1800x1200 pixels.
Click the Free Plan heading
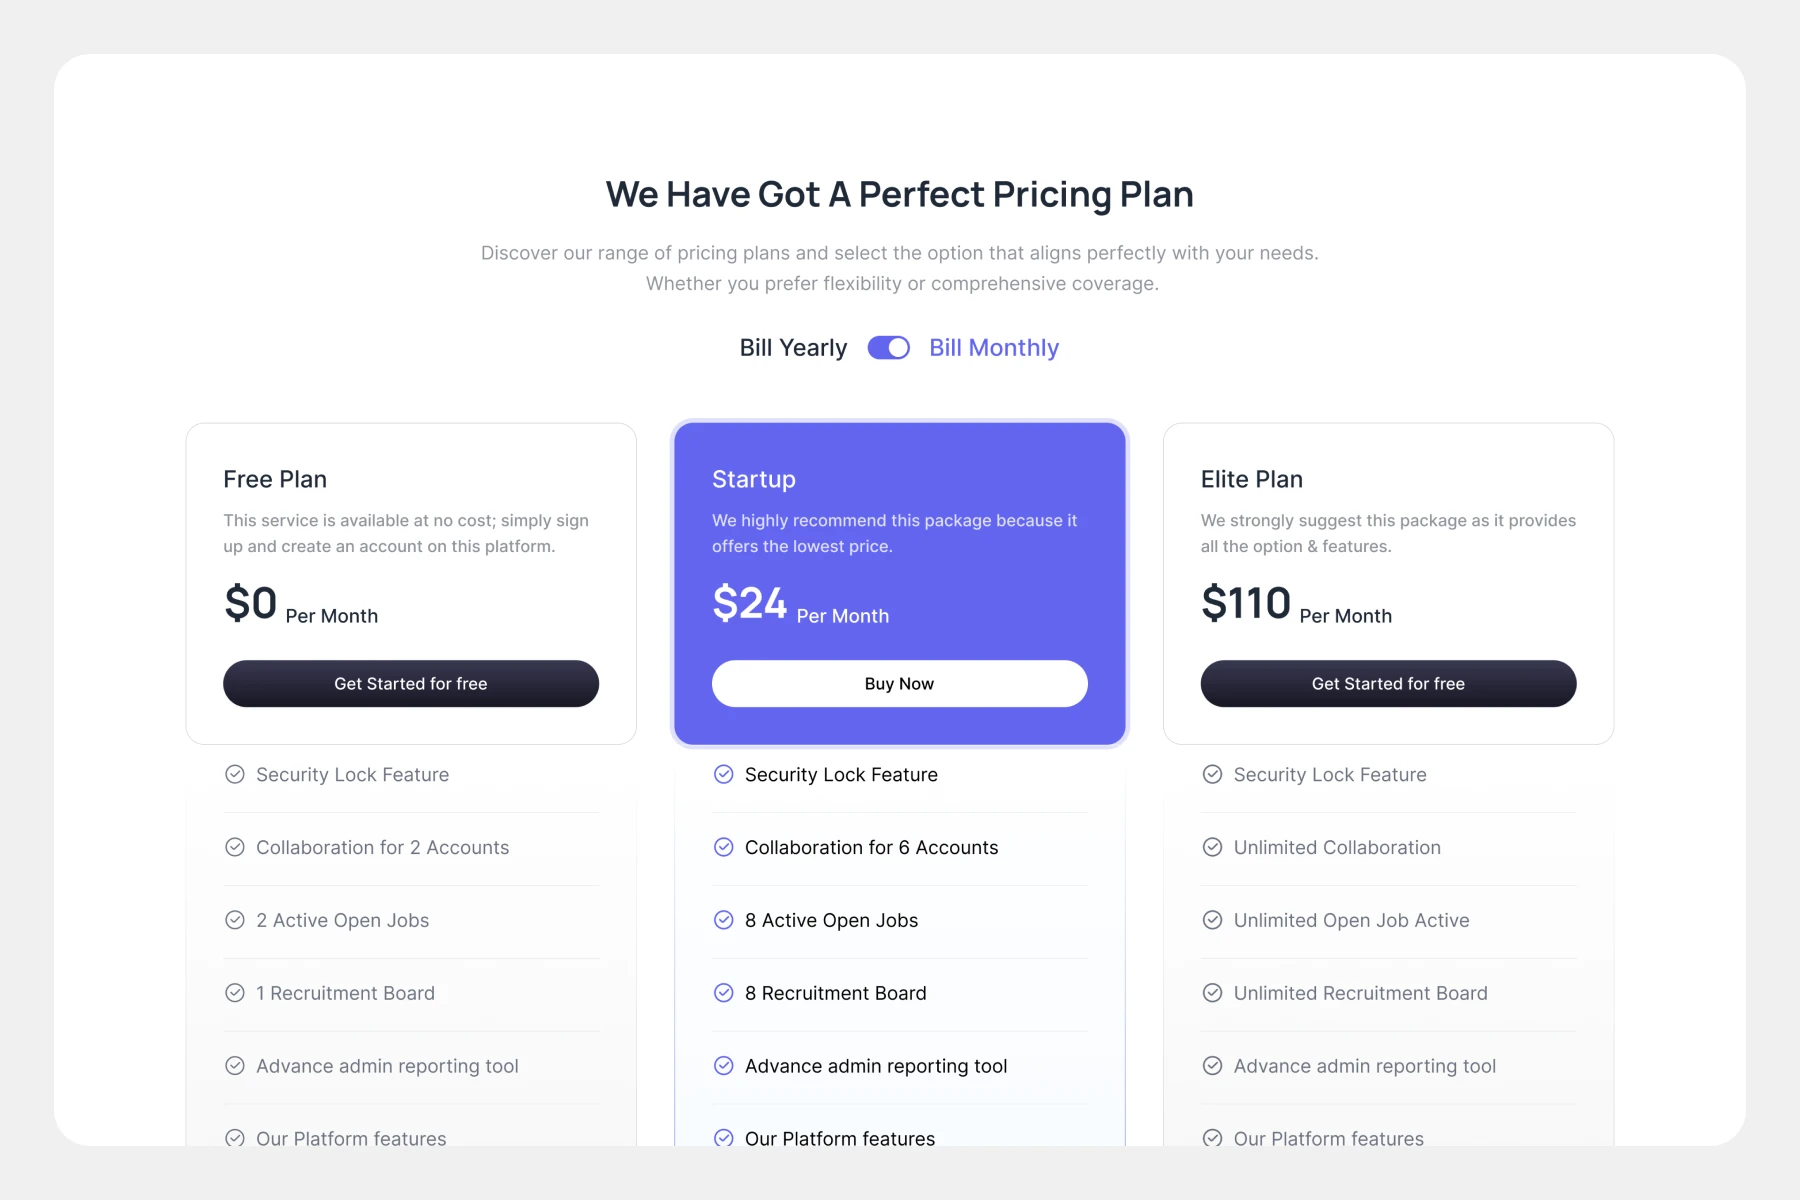click(x=275, y=479)
